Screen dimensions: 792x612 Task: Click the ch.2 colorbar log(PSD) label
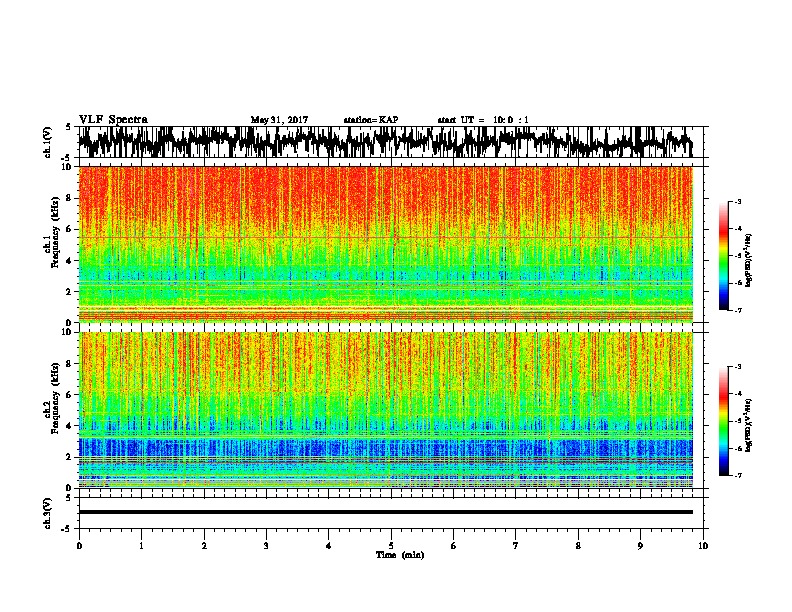pos(749,425)
